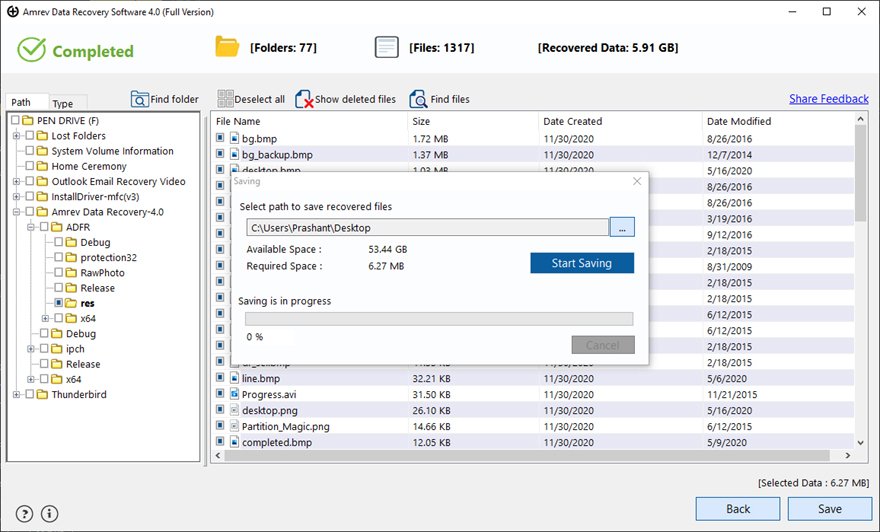Open the help question mark icon
Screen dimensions: 880x532
[x=25, y=513]
